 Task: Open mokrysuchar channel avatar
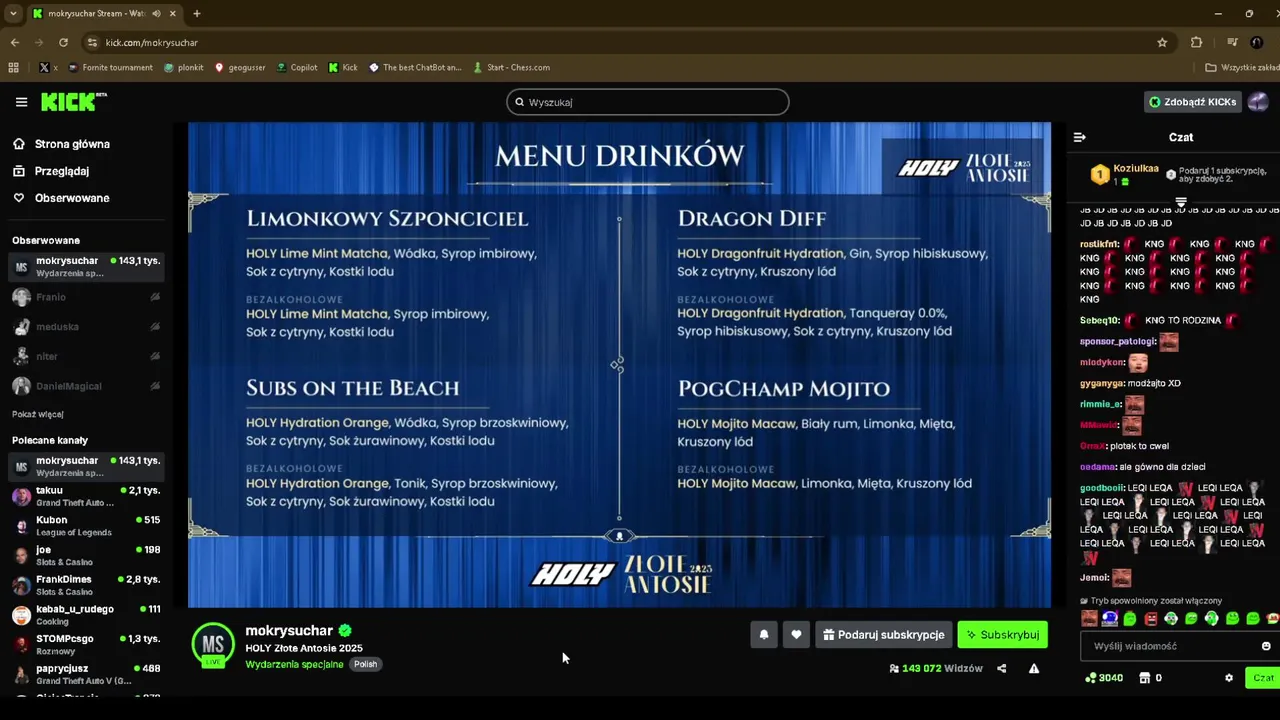[x=213, y=645]
